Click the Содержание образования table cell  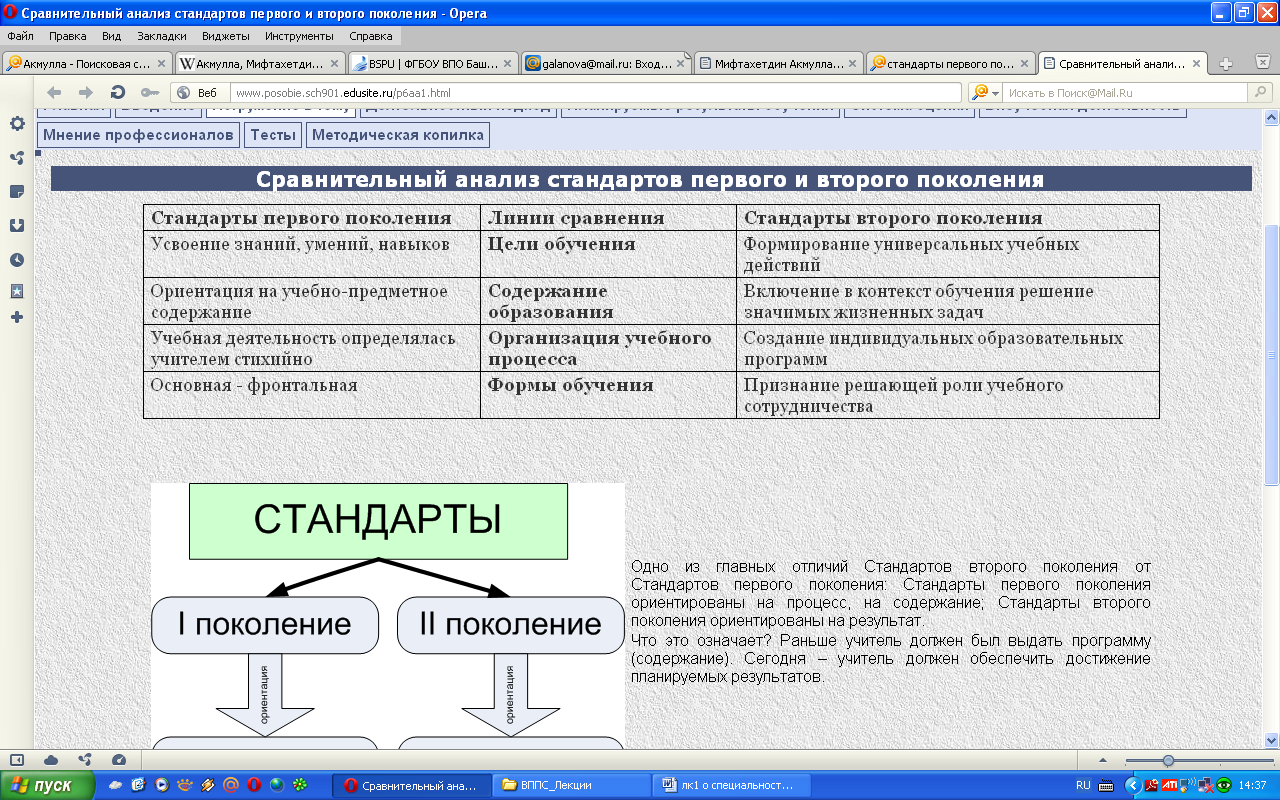click(609, 301)
